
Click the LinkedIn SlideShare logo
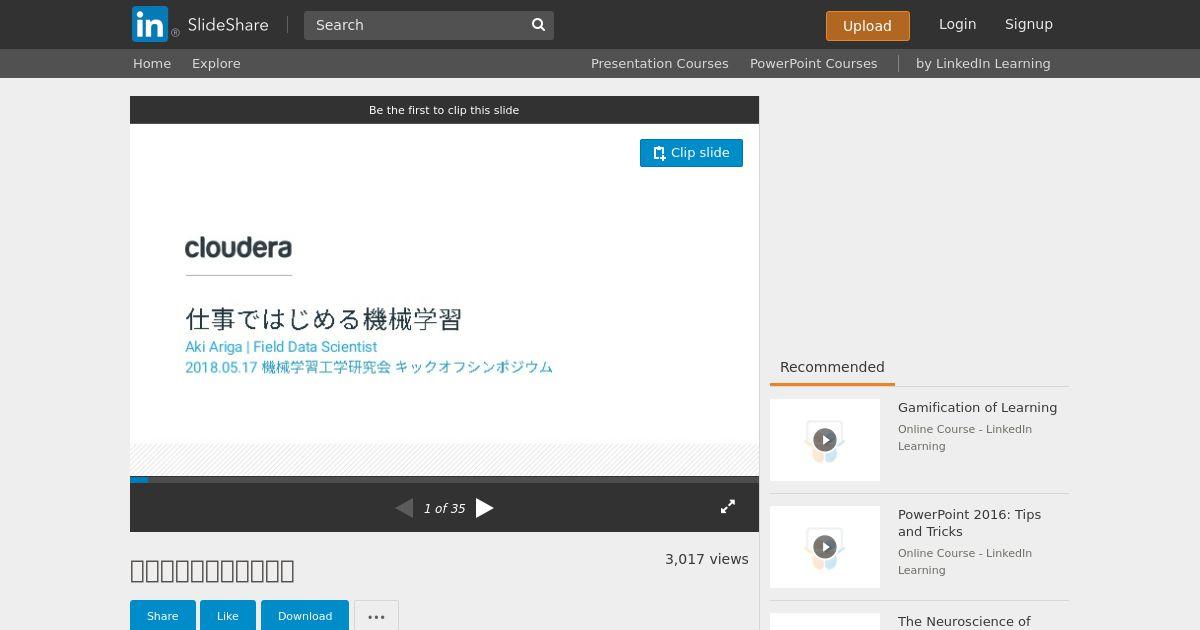pyautogui.click(x=200, y=24)
